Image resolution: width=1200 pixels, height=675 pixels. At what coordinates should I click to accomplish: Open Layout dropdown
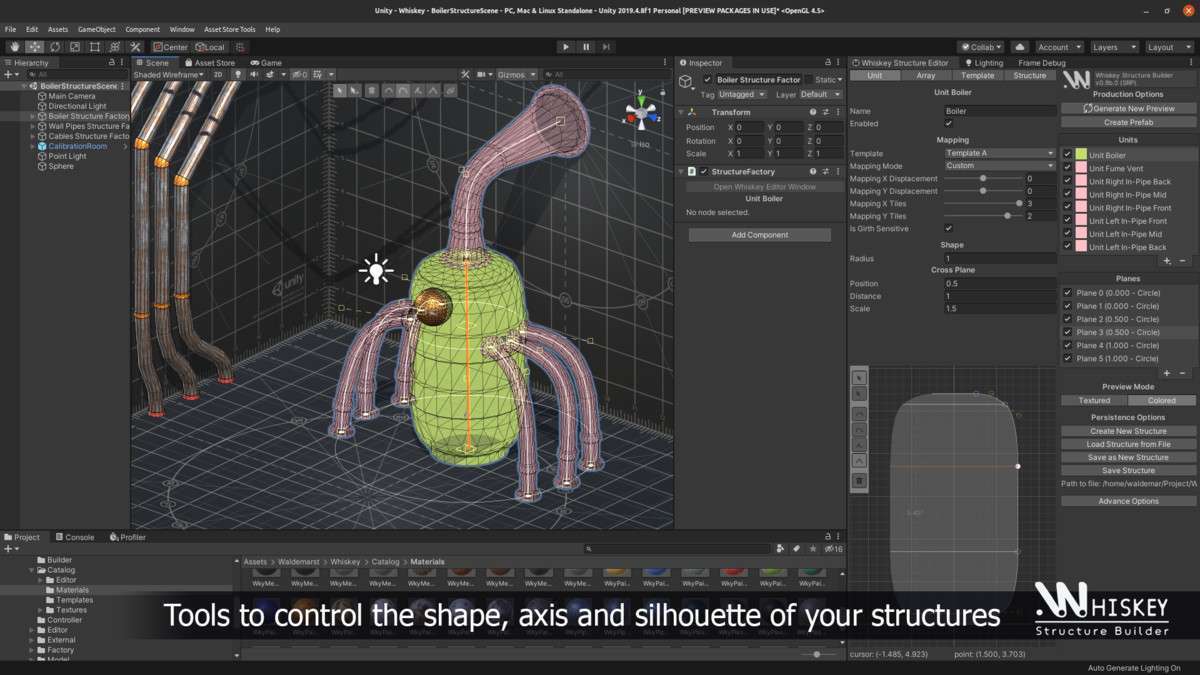[1168, 47]
